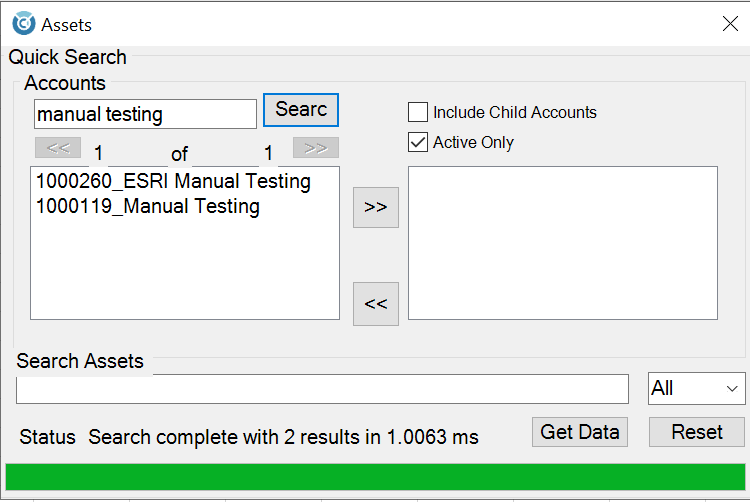Enable Include Child Accounts checkbox
This screenshot has width=750, height=502.
418,112
